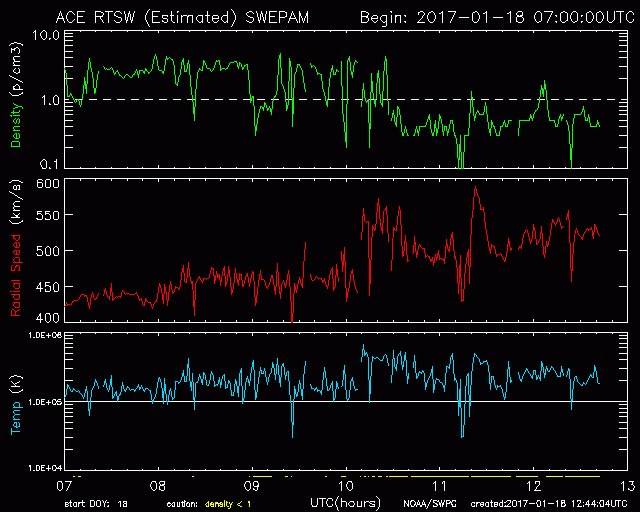
Task: Click the 'start DOY: 18' footer text
Action: point(96,504)
